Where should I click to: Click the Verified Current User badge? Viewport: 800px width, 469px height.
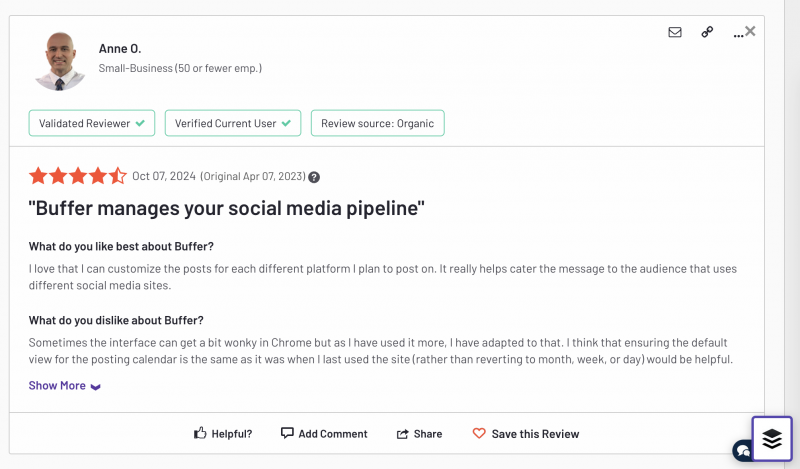click(x=233, y=123)
